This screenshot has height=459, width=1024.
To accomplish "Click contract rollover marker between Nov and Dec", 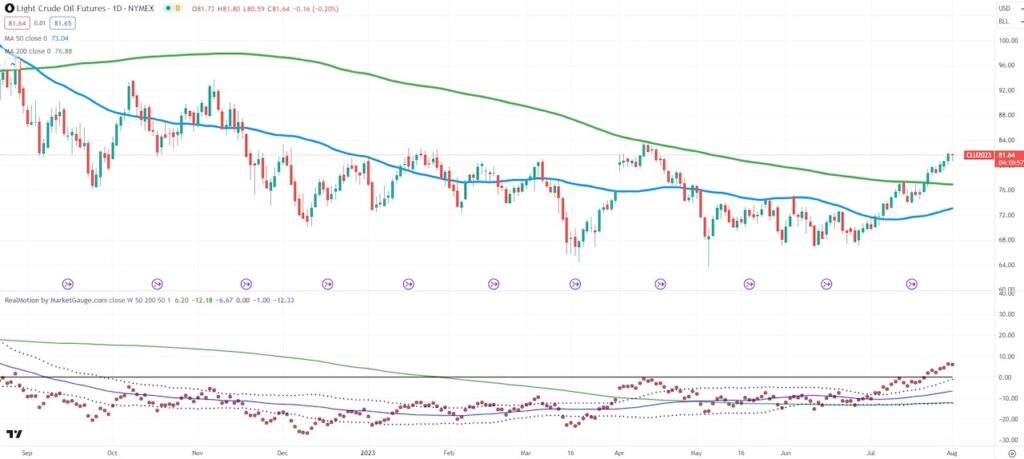I will coord(246,284).
